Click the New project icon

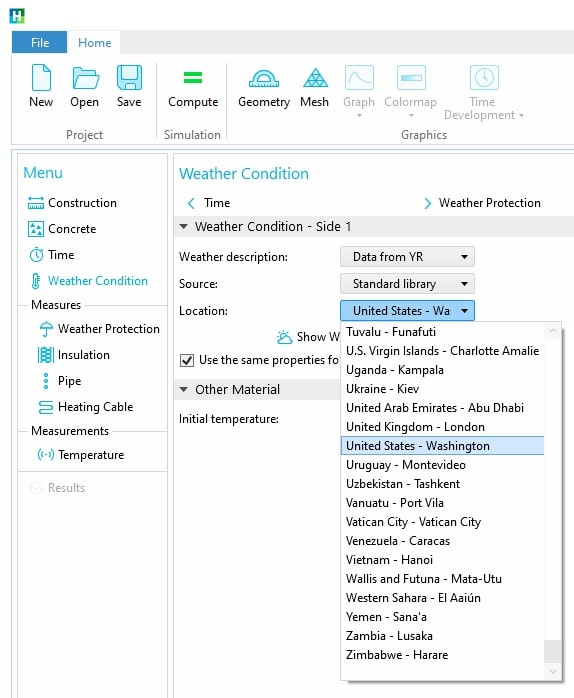(41, 77)
